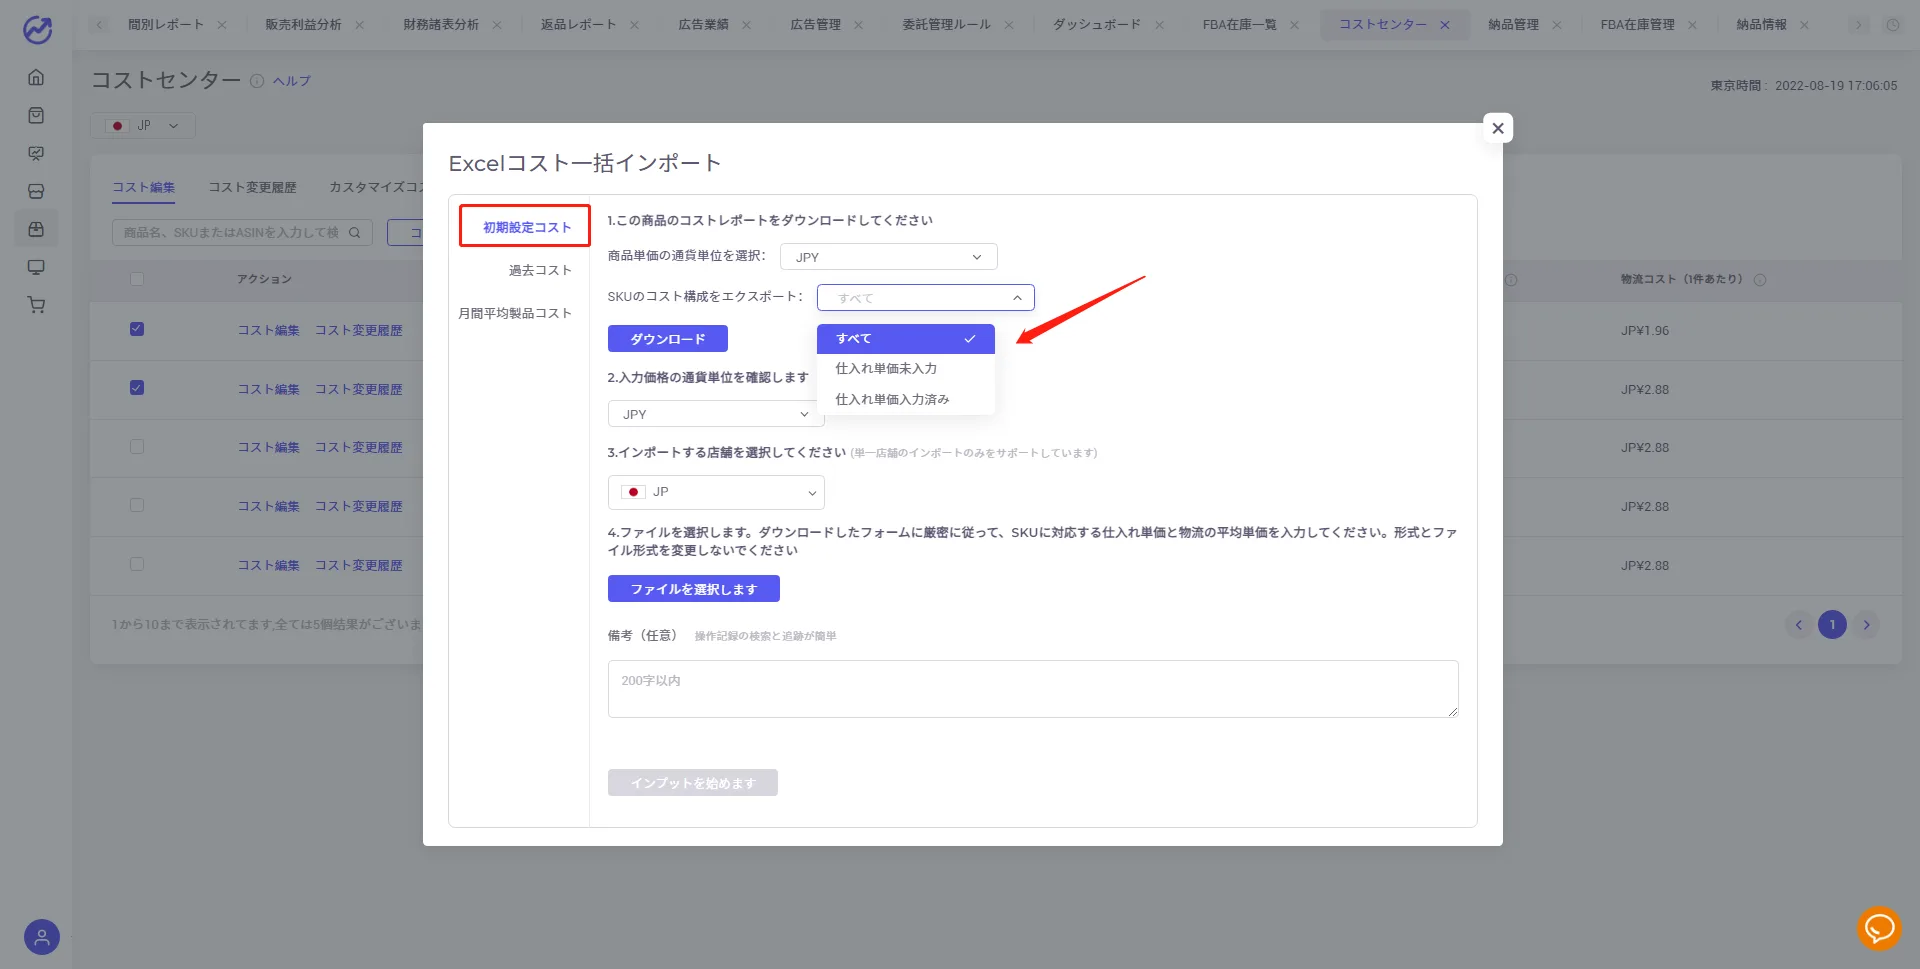This screenshot has width=1920, height=969.
Task: Click the product name SKU search field
Action: [242, 232]
